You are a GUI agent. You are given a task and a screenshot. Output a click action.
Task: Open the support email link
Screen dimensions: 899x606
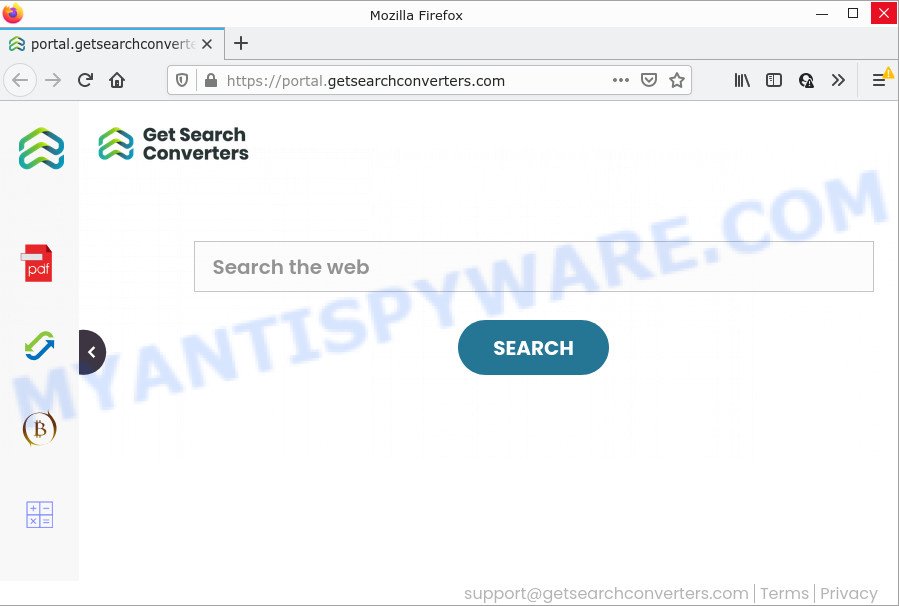[x=606, y=593]
